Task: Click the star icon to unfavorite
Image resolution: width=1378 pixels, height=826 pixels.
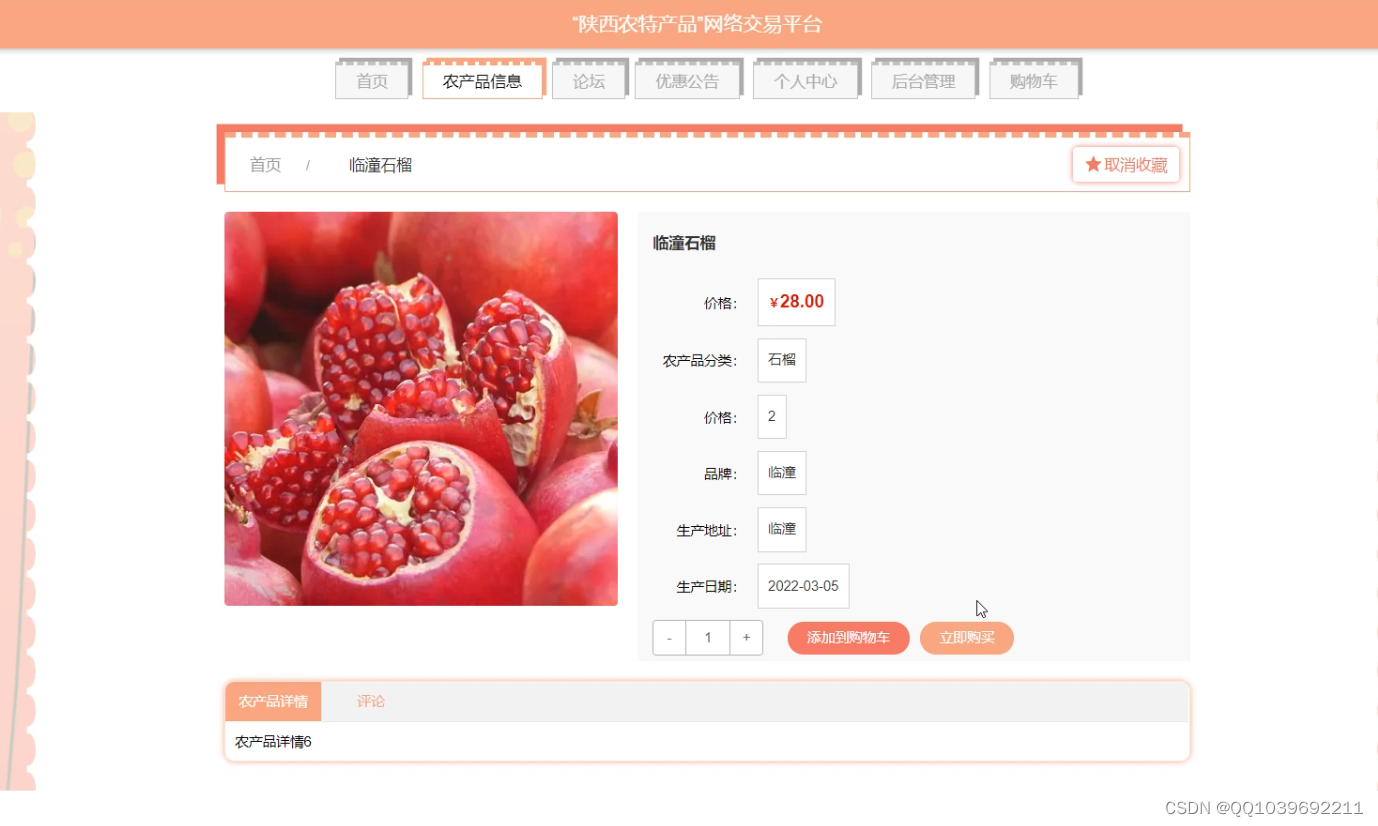Action: click(1093, 165)
